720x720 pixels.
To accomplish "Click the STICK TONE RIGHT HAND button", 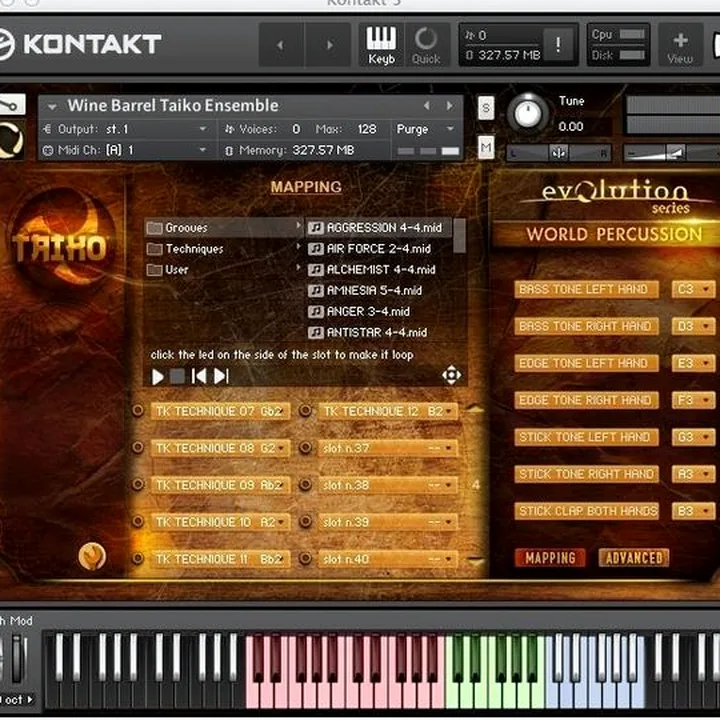I will pyautogui.click(x=586, y=474).
